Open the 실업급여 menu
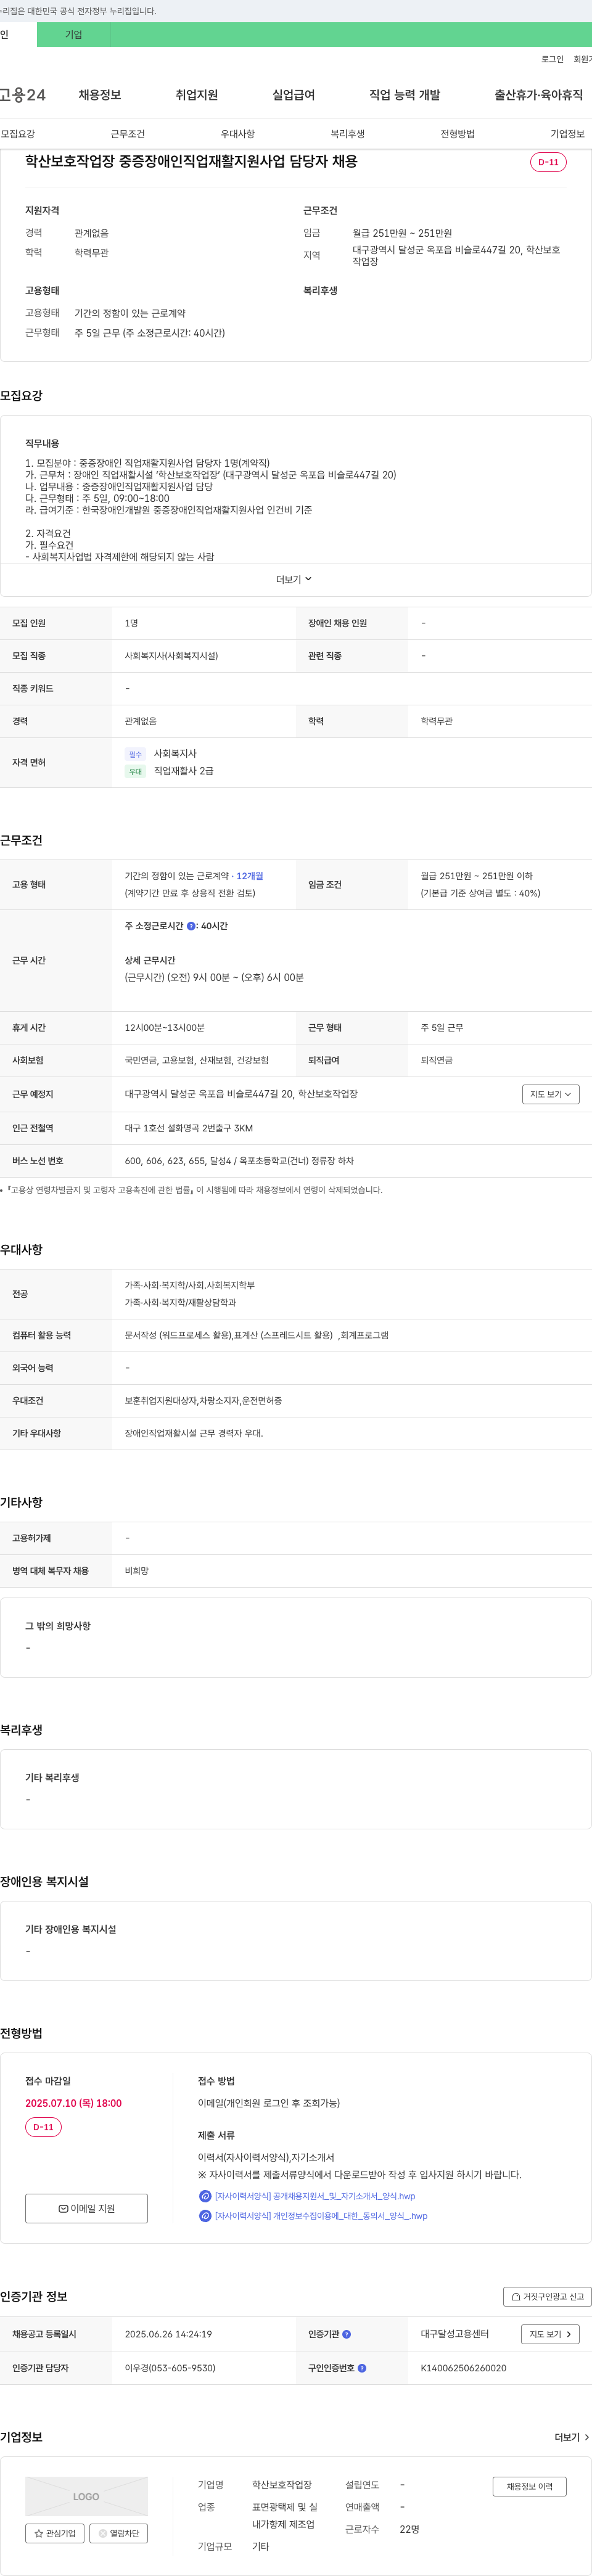The image size is (592, 2576). click(294, 95)
